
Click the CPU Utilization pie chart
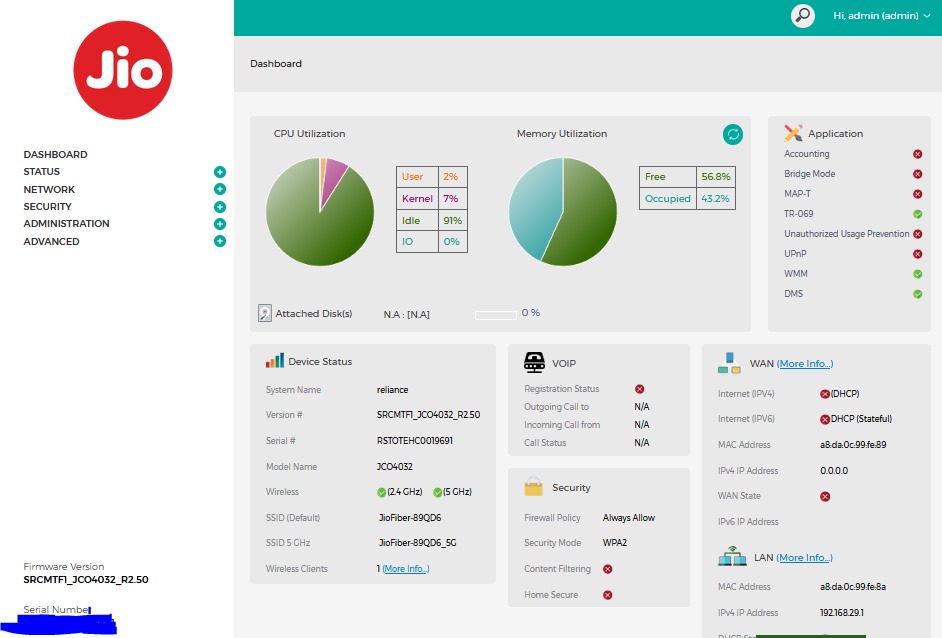320,211
